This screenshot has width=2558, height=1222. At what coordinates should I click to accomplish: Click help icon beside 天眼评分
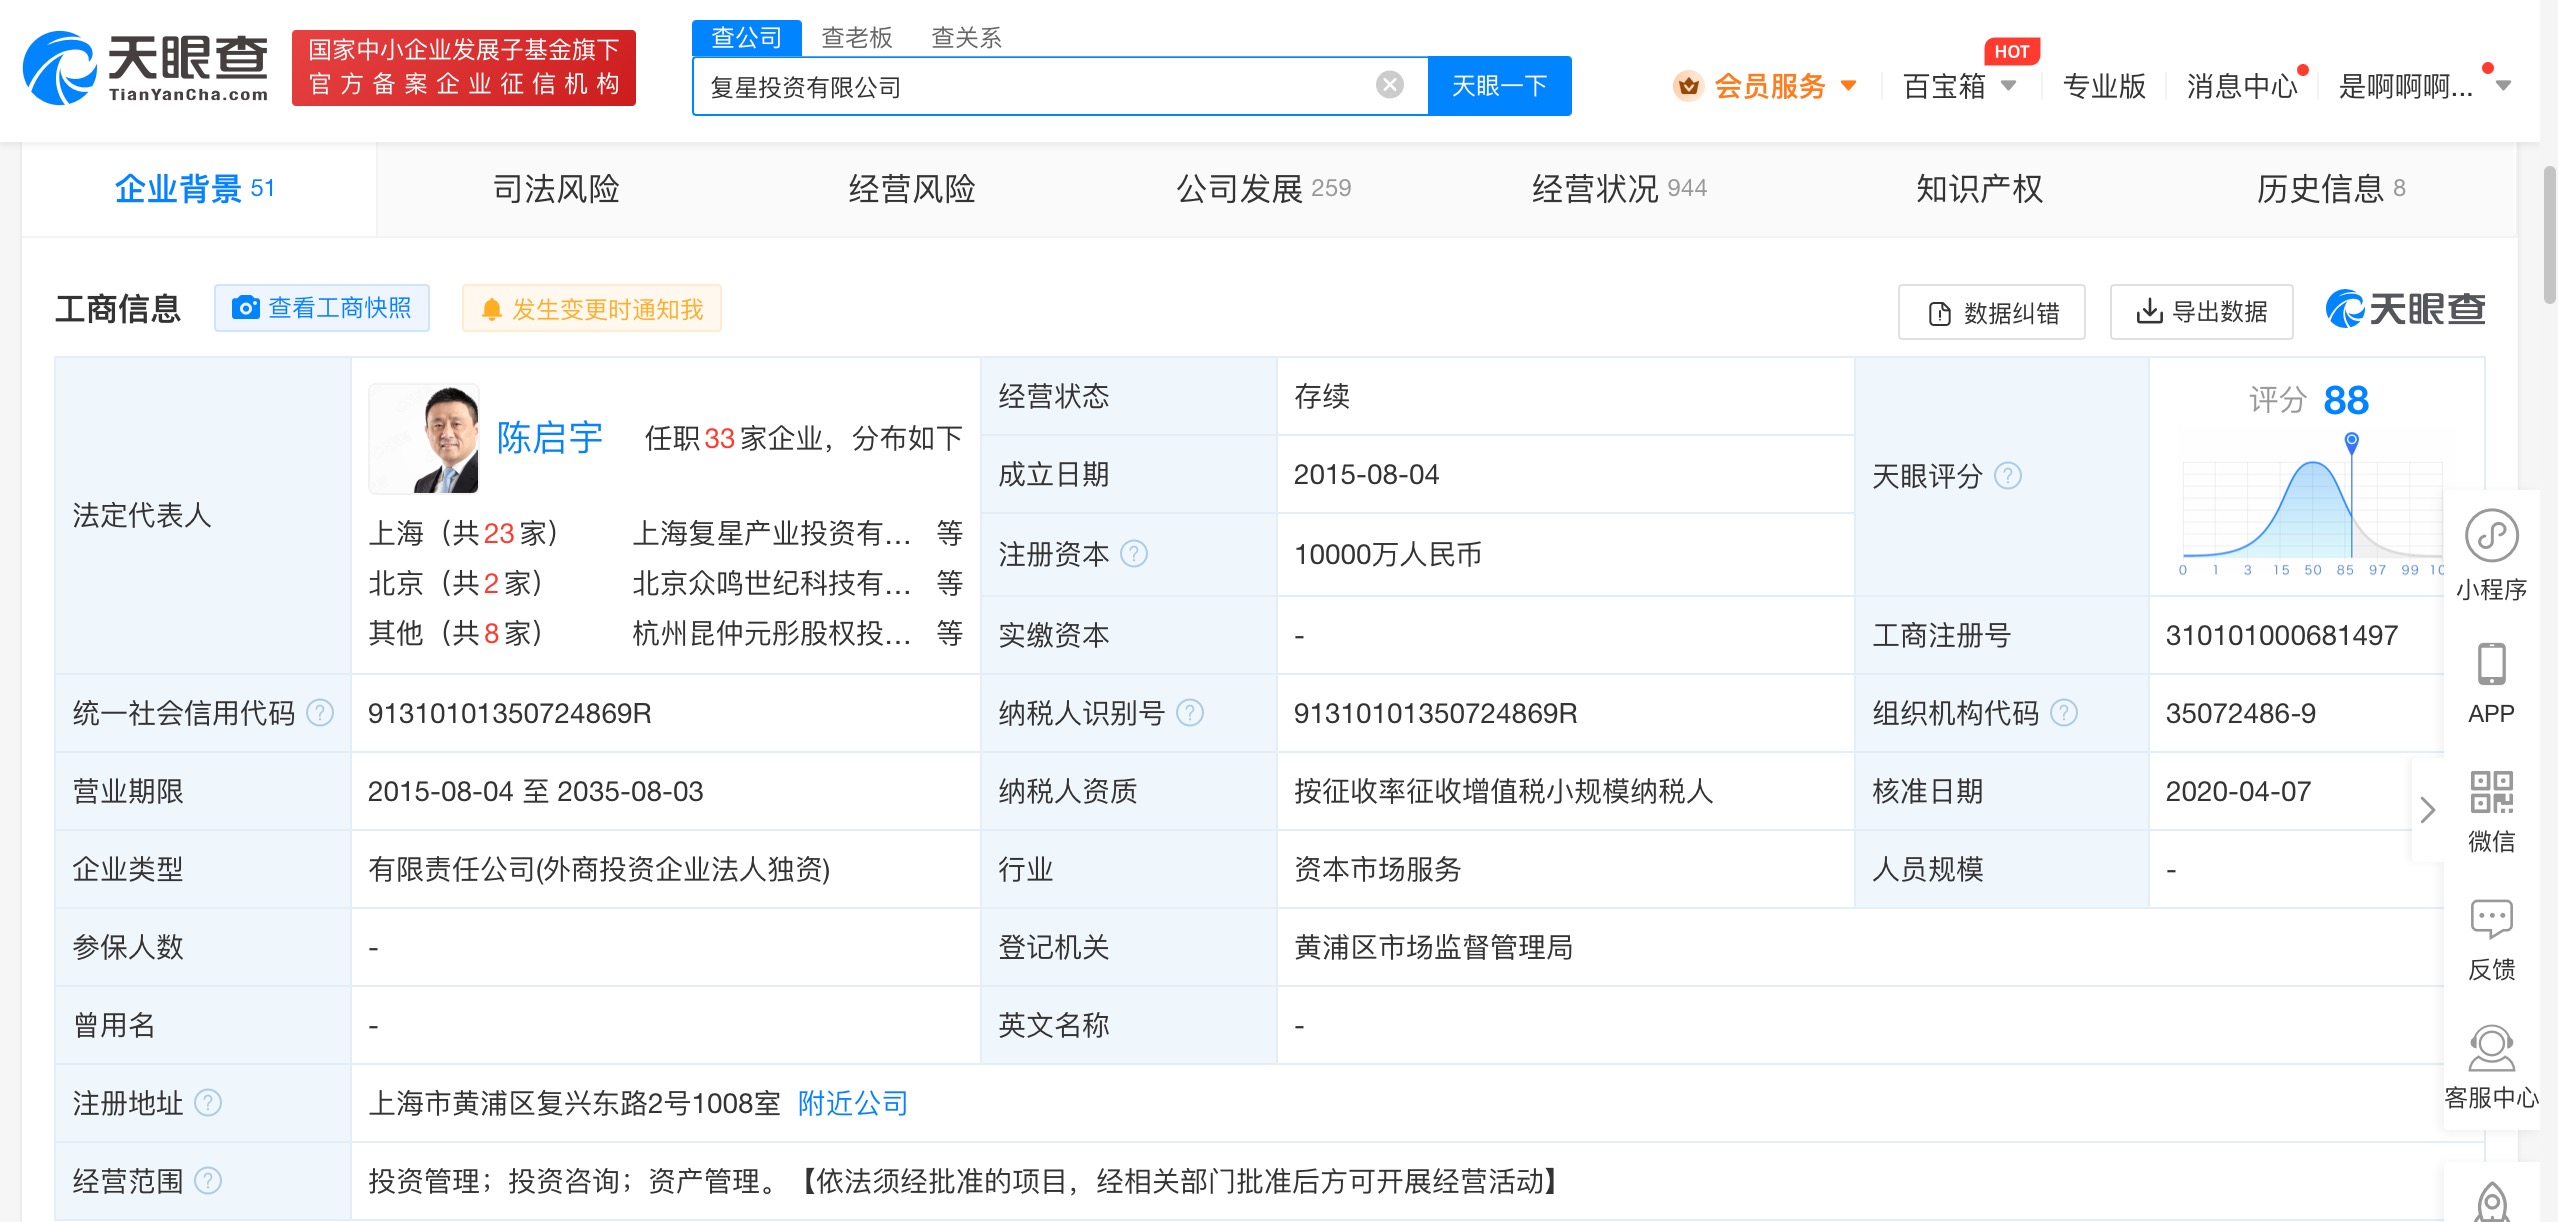tap(2007, 476)
